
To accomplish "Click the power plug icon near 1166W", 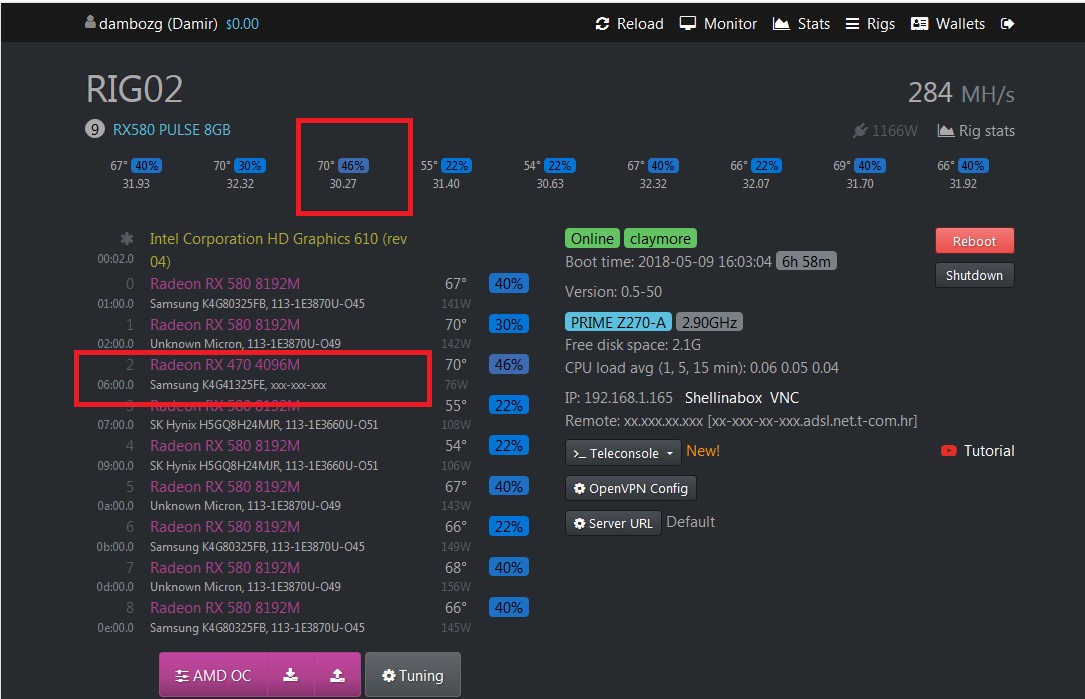I will [x=860, y=131].
